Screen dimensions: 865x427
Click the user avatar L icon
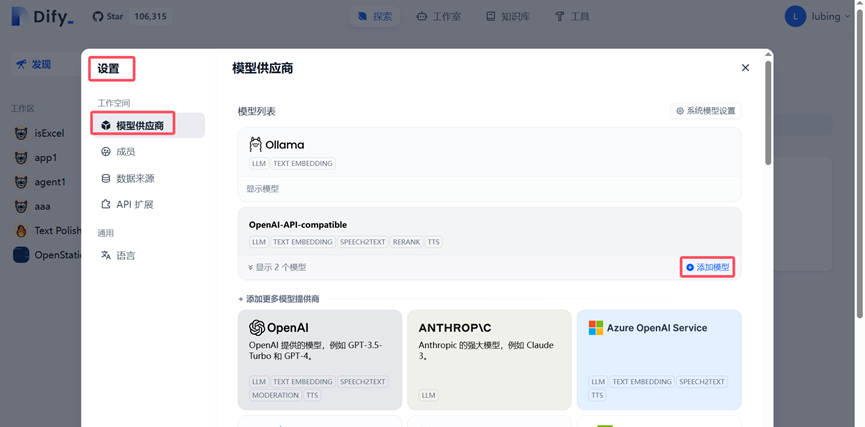[x=795, y=17]
